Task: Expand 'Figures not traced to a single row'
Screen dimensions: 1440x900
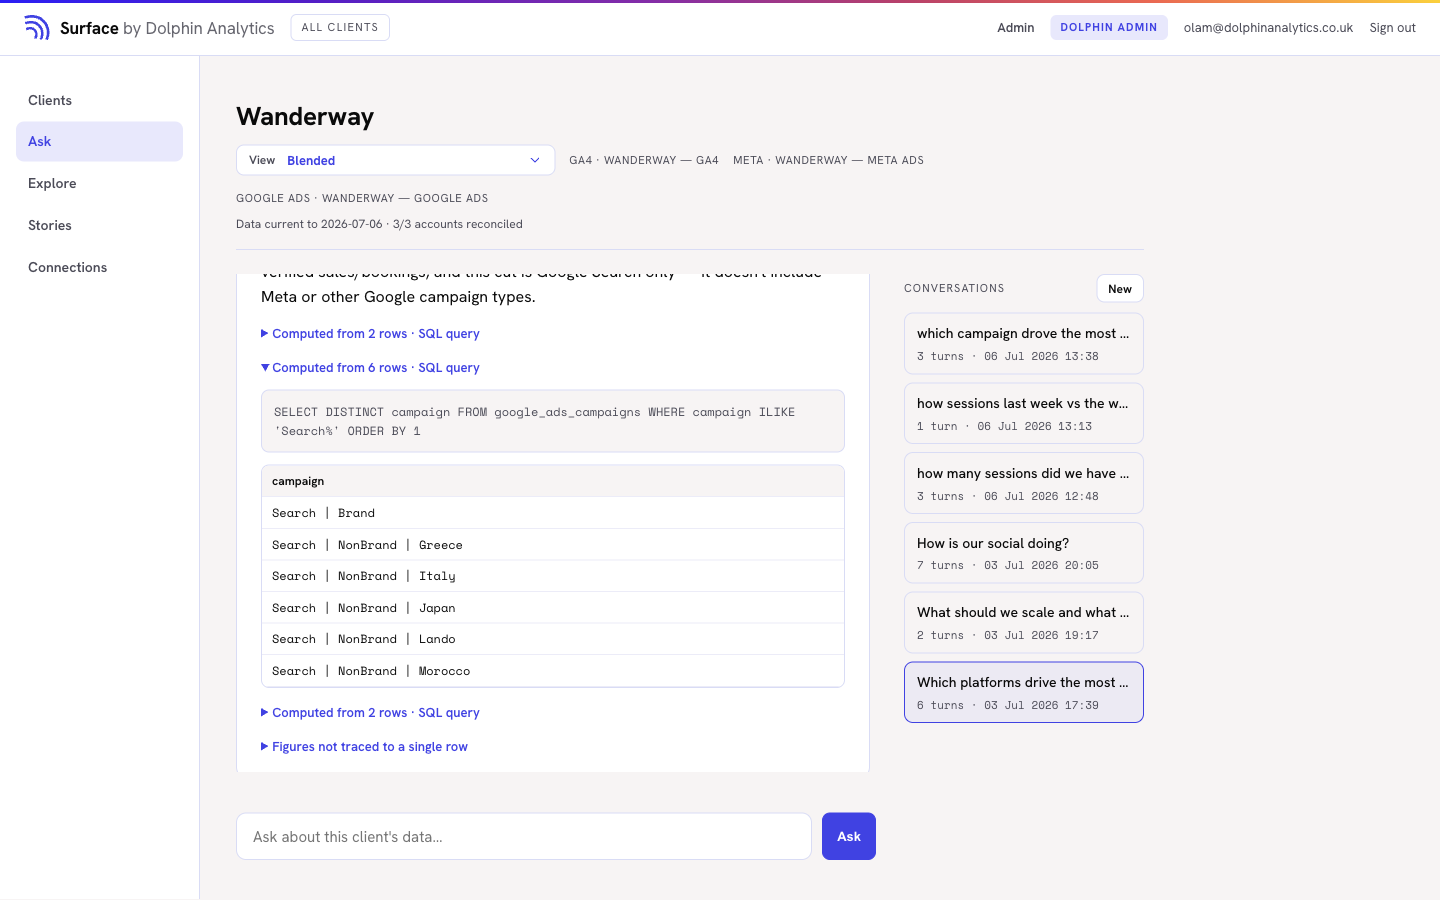Action: pos(364,747)
